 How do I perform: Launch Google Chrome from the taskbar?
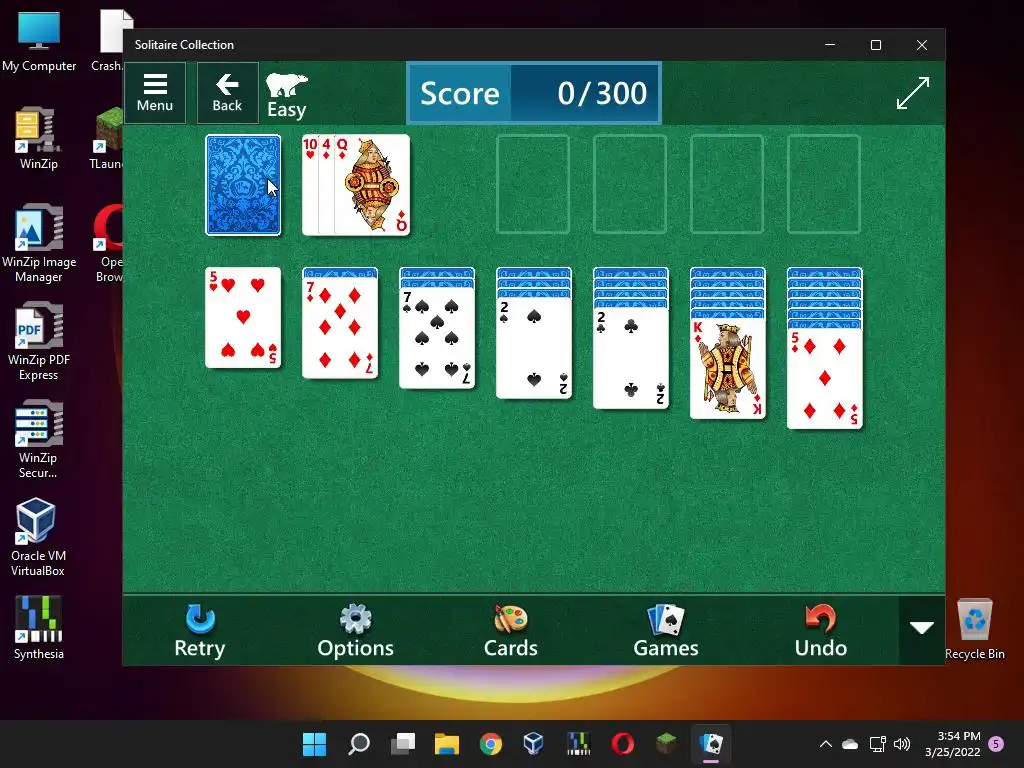[490, 744]
